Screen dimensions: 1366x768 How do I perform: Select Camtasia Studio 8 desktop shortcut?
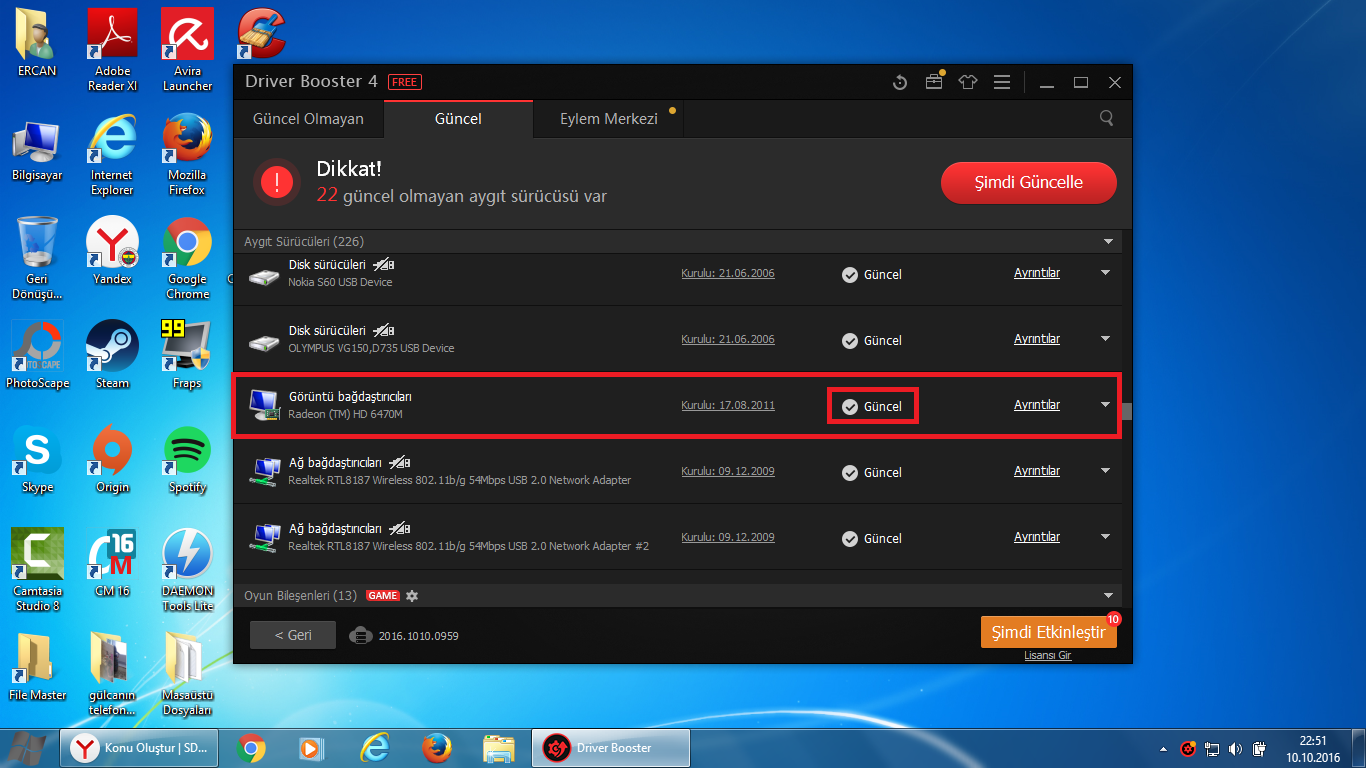pyautogui.click(x=37, y=570)
